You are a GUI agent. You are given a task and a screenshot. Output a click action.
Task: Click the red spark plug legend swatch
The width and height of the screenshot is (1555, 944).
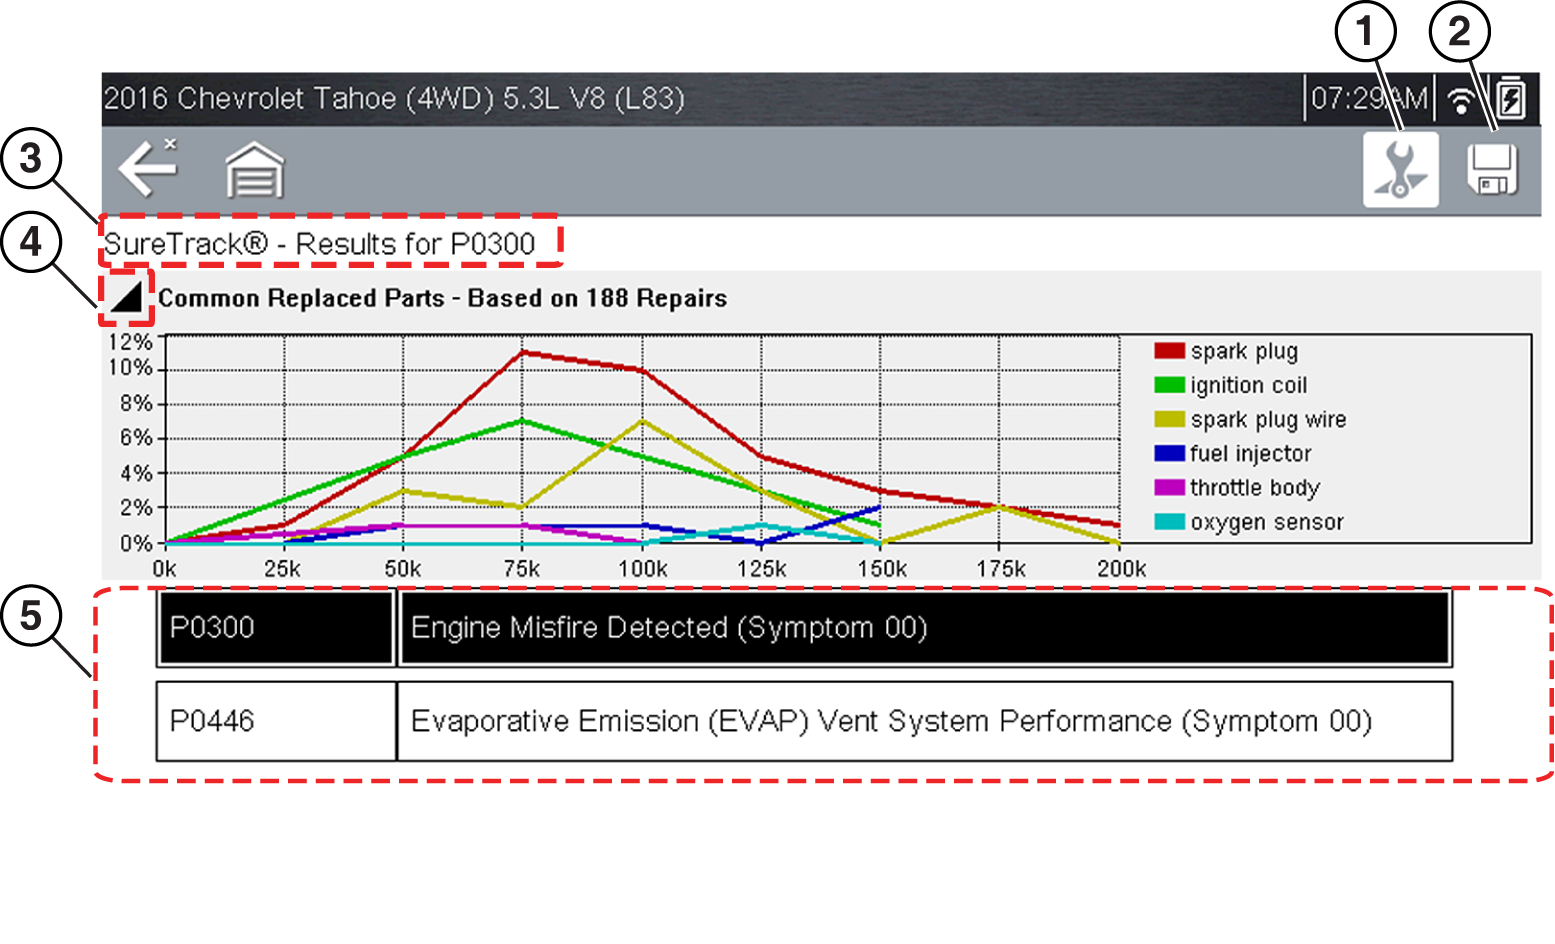pyautogui.click(x=1169, y=351)
